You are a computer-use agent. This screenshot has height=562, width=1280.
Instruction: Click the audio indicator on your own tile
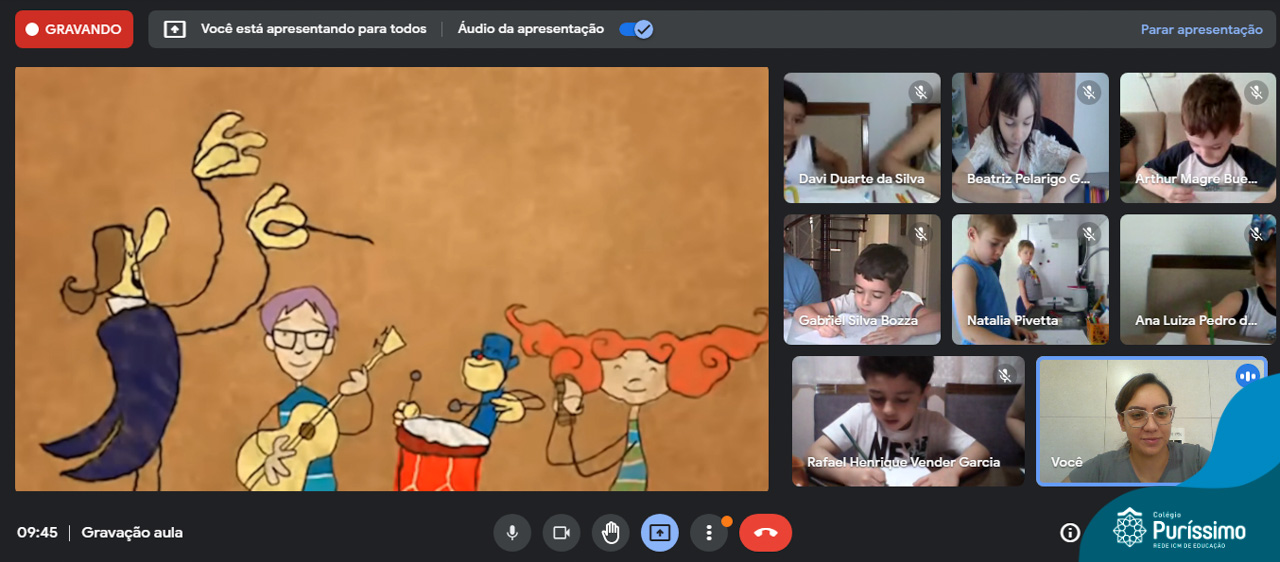click(x=1247, y=376)
